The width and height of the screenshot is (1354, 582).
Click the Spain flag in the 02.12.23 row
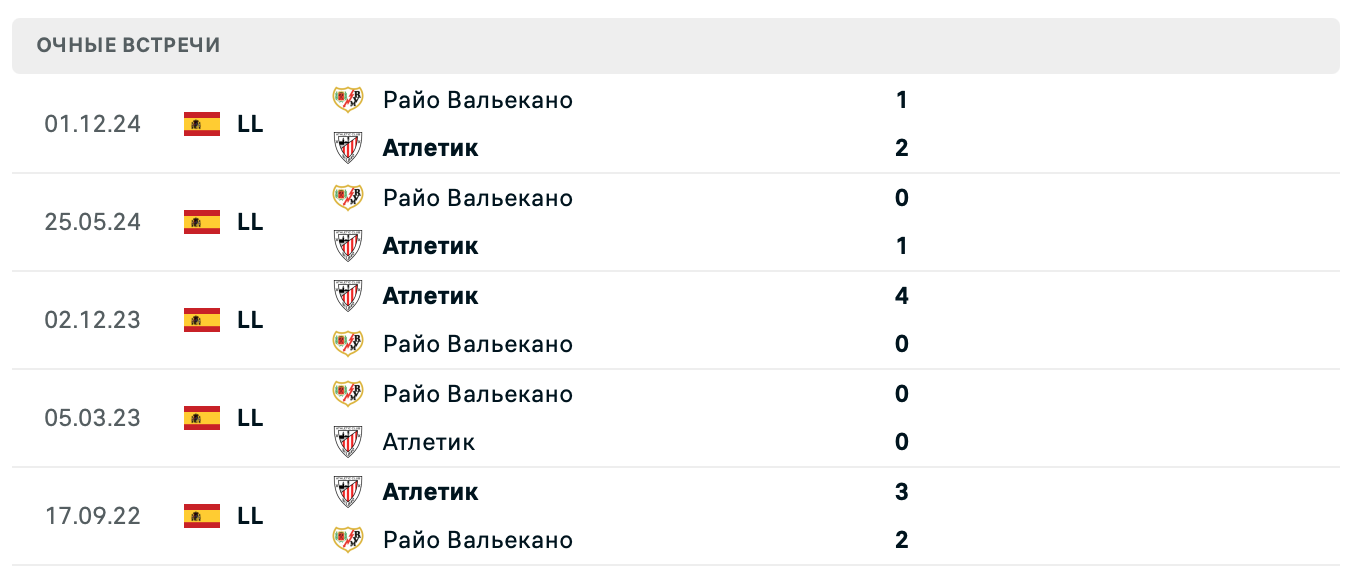pos(202,320)
